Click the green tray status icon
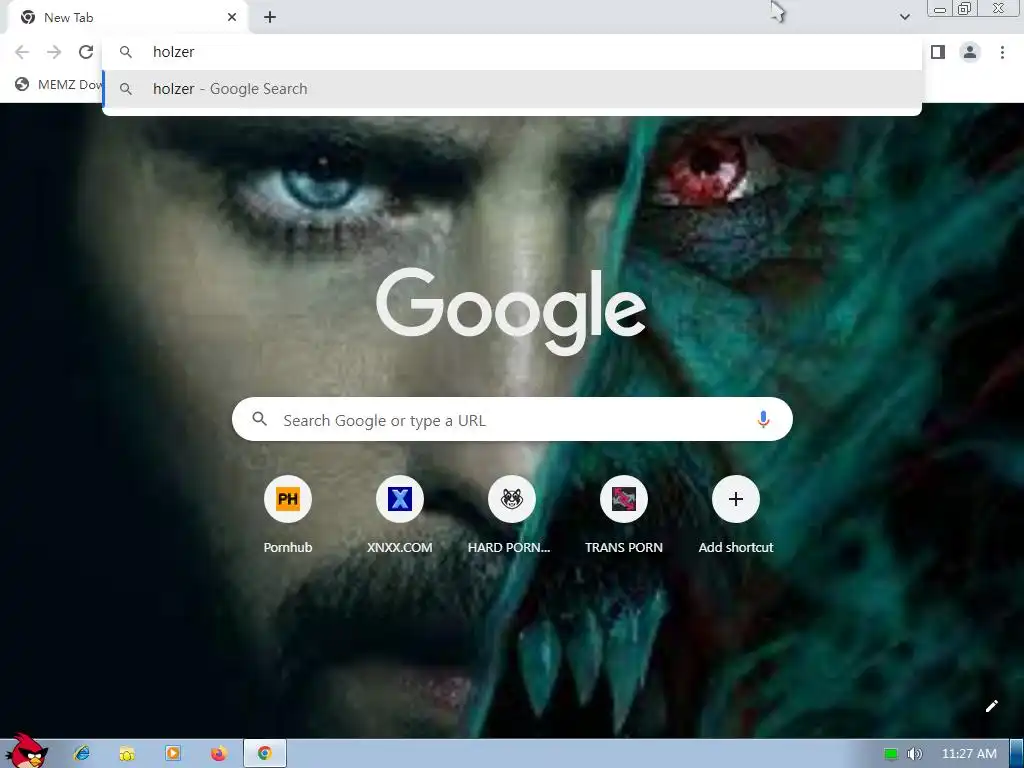1024x768 pixels. coord(891,754)
